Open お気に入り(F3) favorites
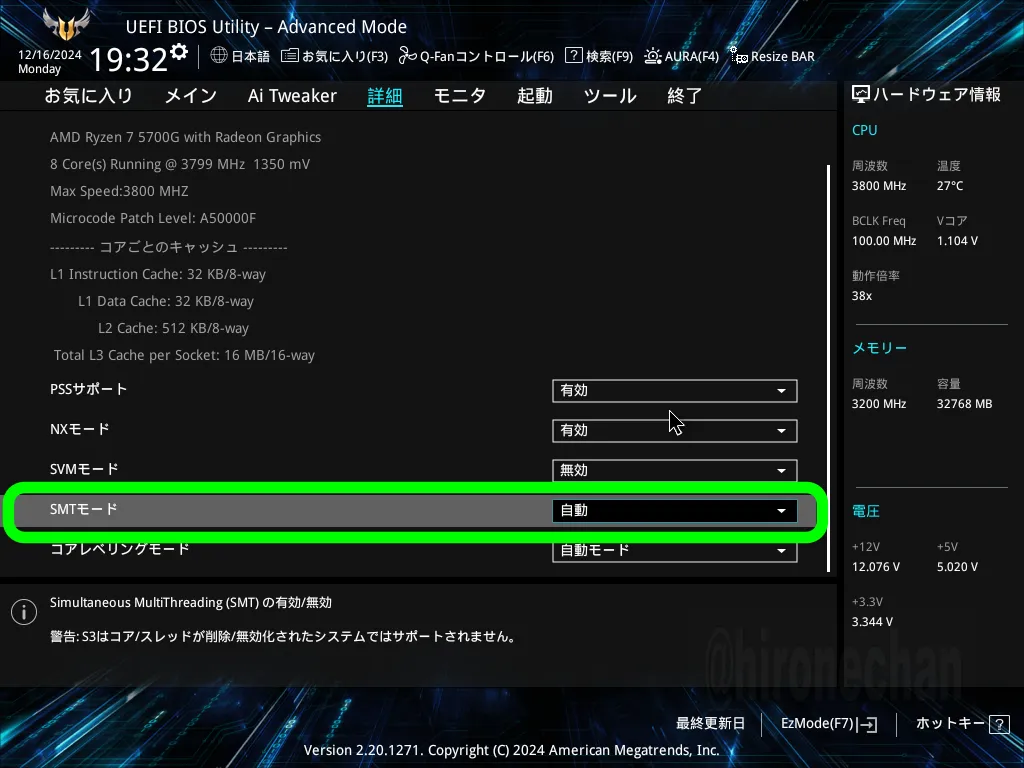 tap(334, 56)
